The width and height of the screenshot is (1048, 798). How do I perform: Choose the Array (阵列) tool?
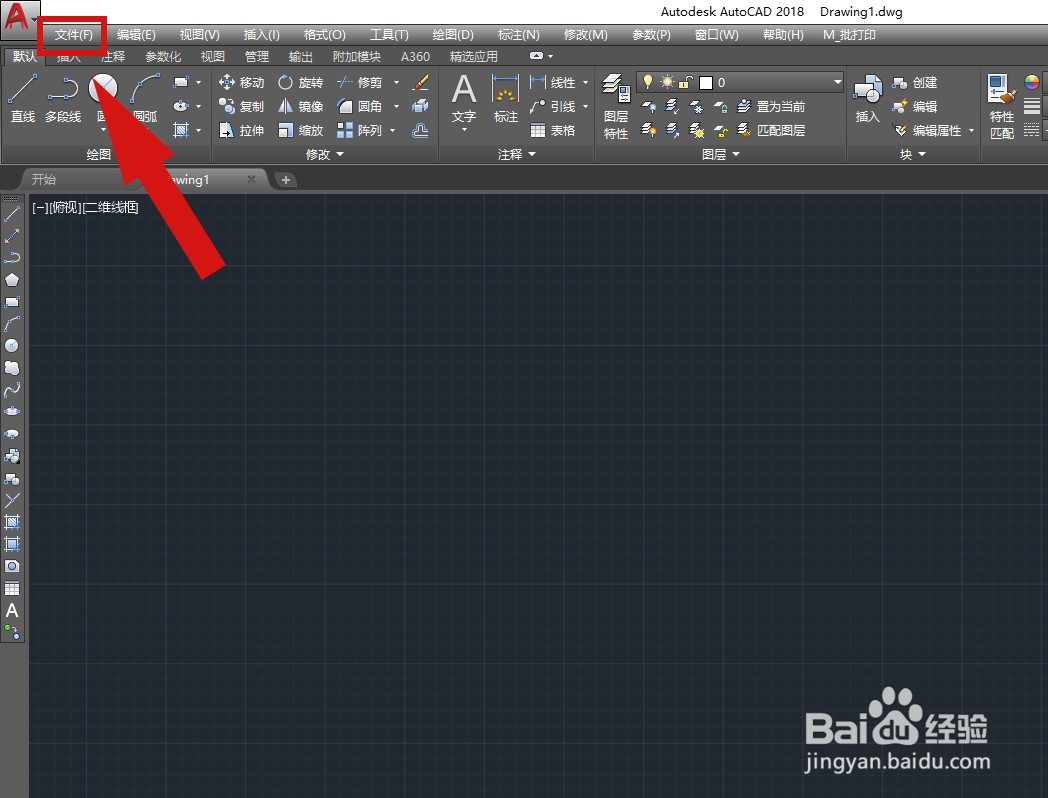click(x=360, y=130)
